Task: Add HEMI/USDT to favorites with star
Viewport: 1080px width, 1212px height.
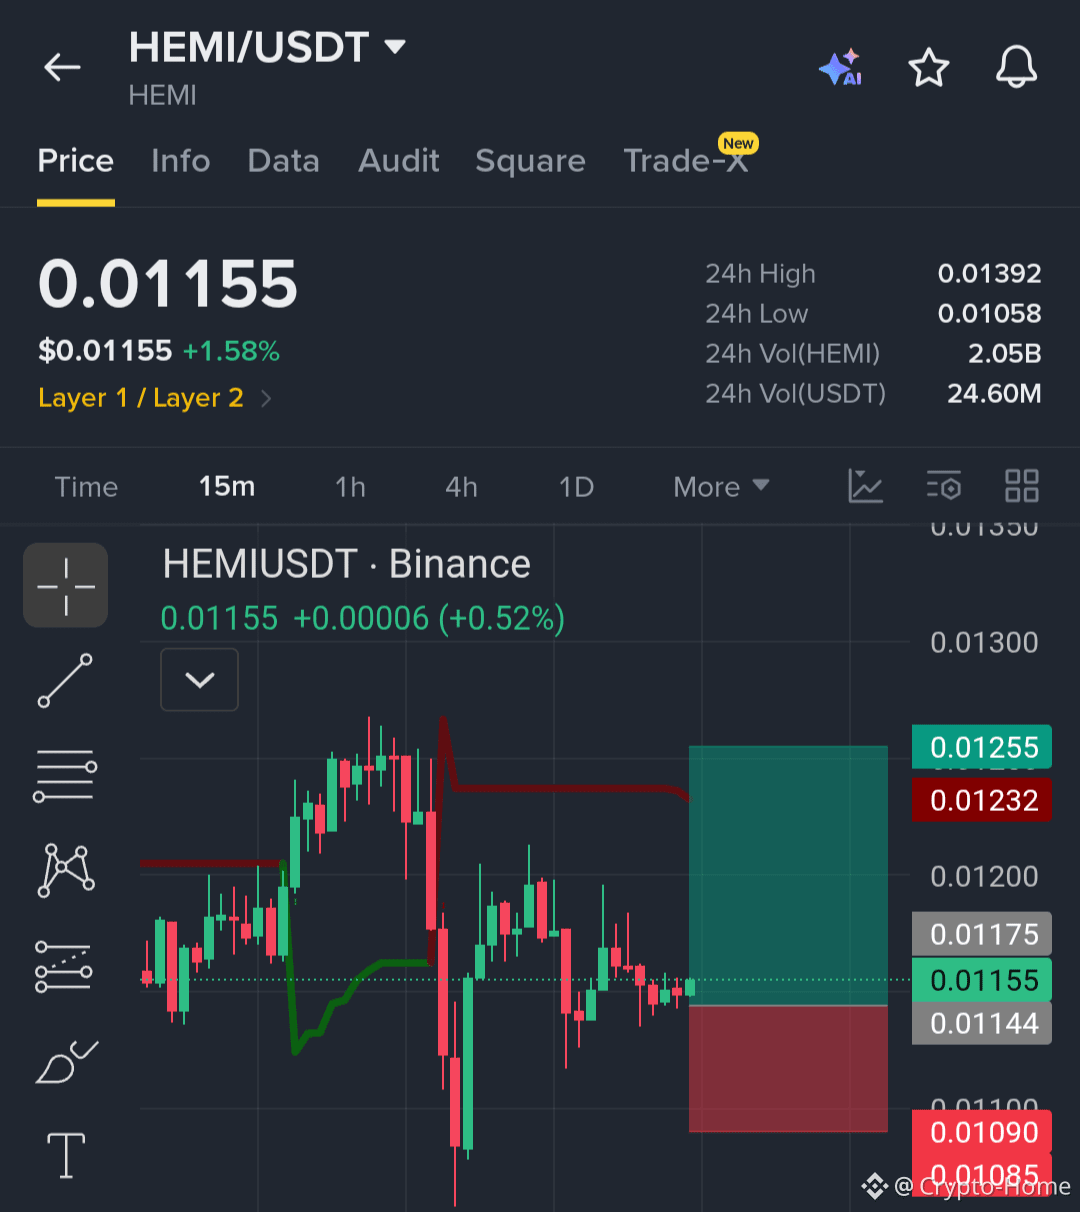Action: coord(928,67)
